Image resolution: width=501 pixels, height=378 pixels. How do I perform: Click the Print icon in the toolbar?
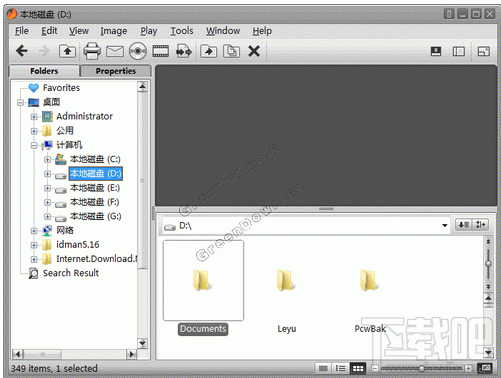click(x=92, y=51)
